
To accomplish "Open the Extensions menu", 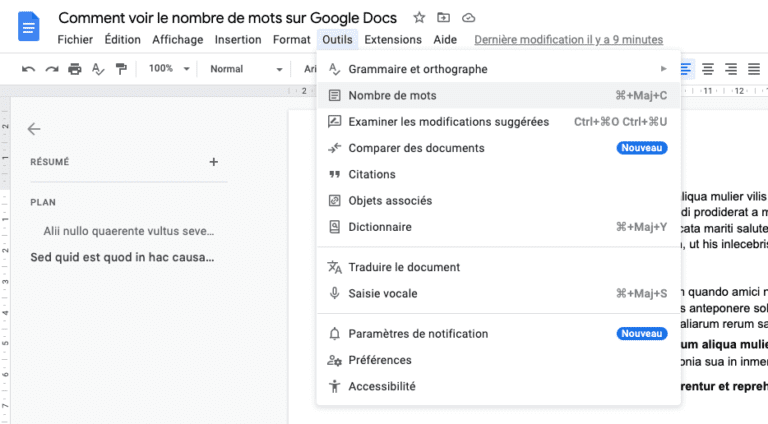I will point(393,40).
